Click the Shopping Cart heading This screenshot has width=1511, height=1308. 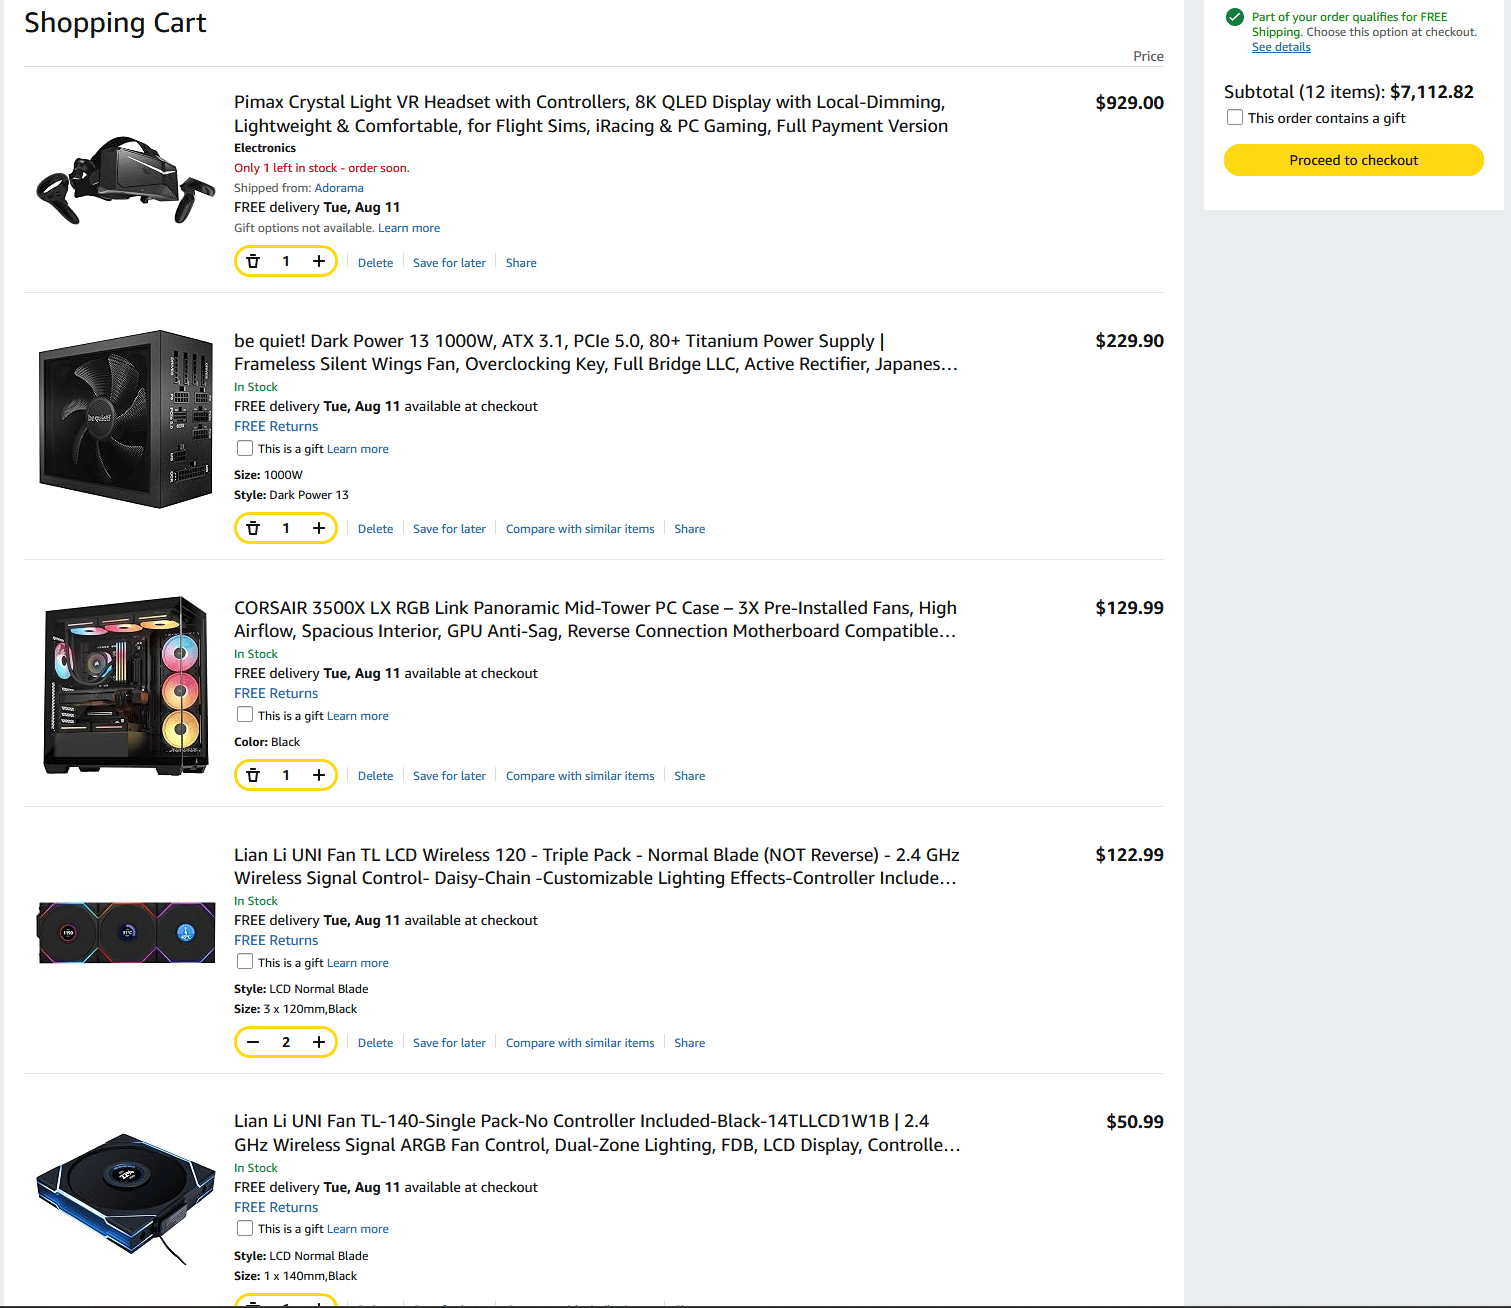tap(115, 23)
